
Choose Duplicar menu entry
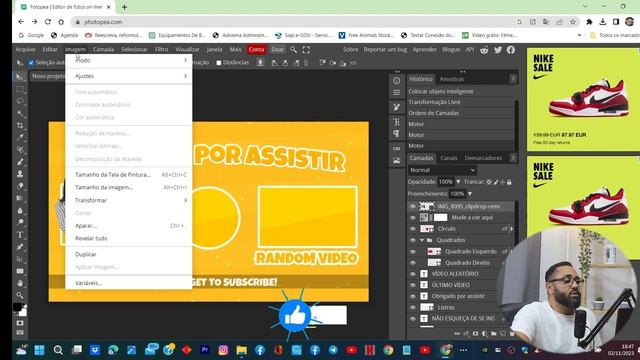click(129, 254)
